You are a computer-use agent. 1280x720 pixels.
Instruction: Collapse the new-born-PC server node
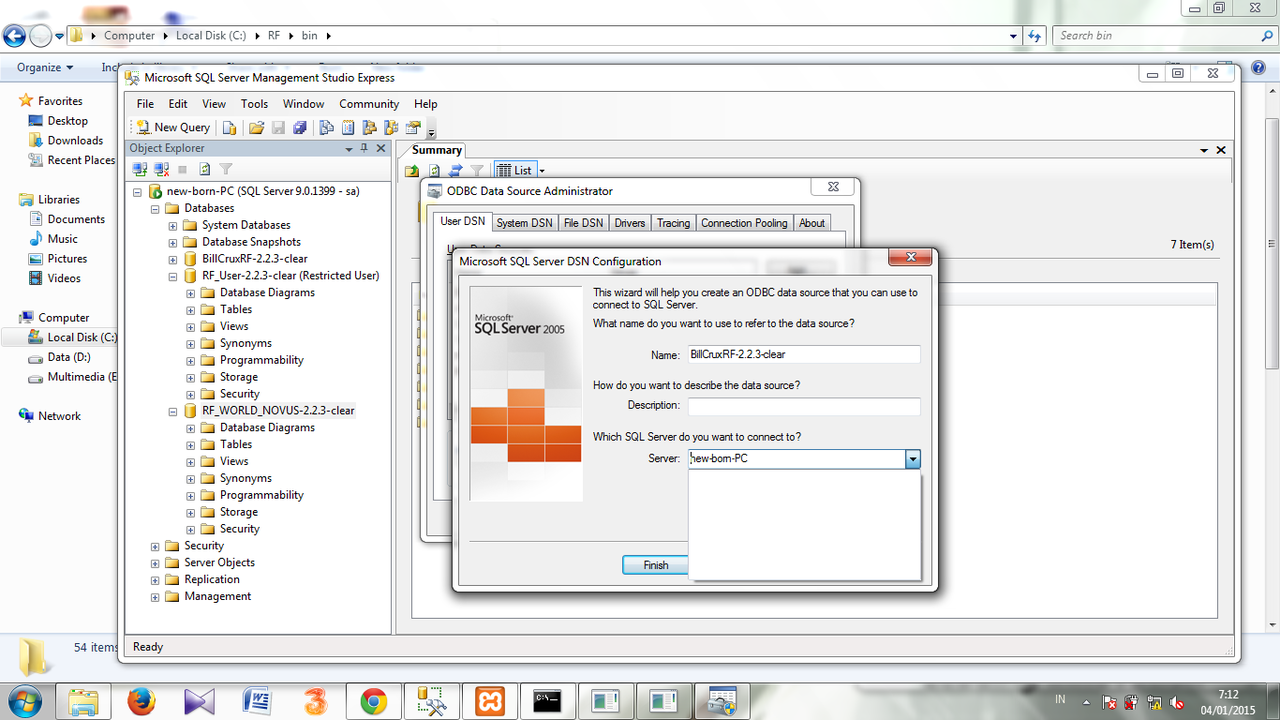click(137, 191)
